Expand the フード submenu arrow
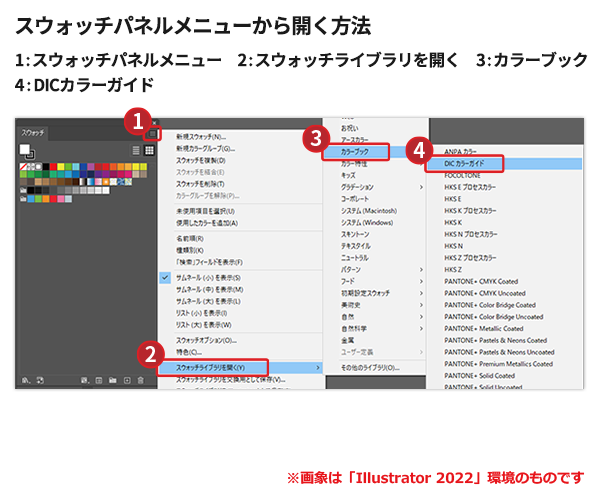Screen dimensions: 600x500 [x=421, y=282]
